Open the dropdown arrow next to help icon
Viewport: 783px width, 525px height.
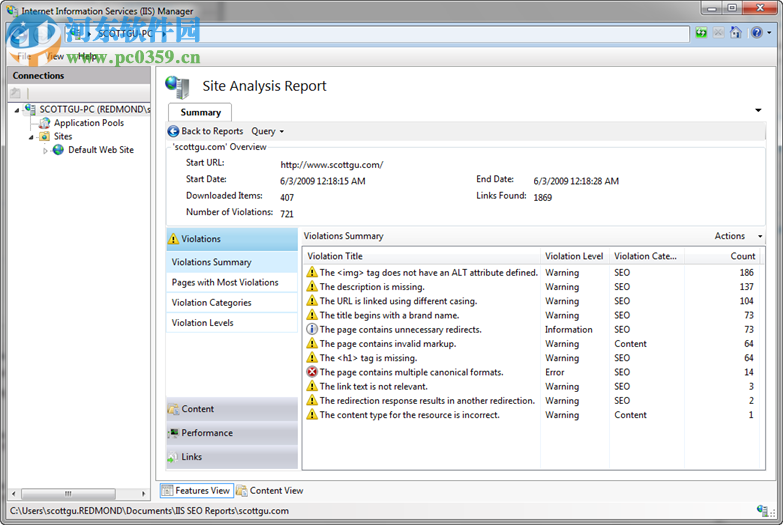coord(769,33)
